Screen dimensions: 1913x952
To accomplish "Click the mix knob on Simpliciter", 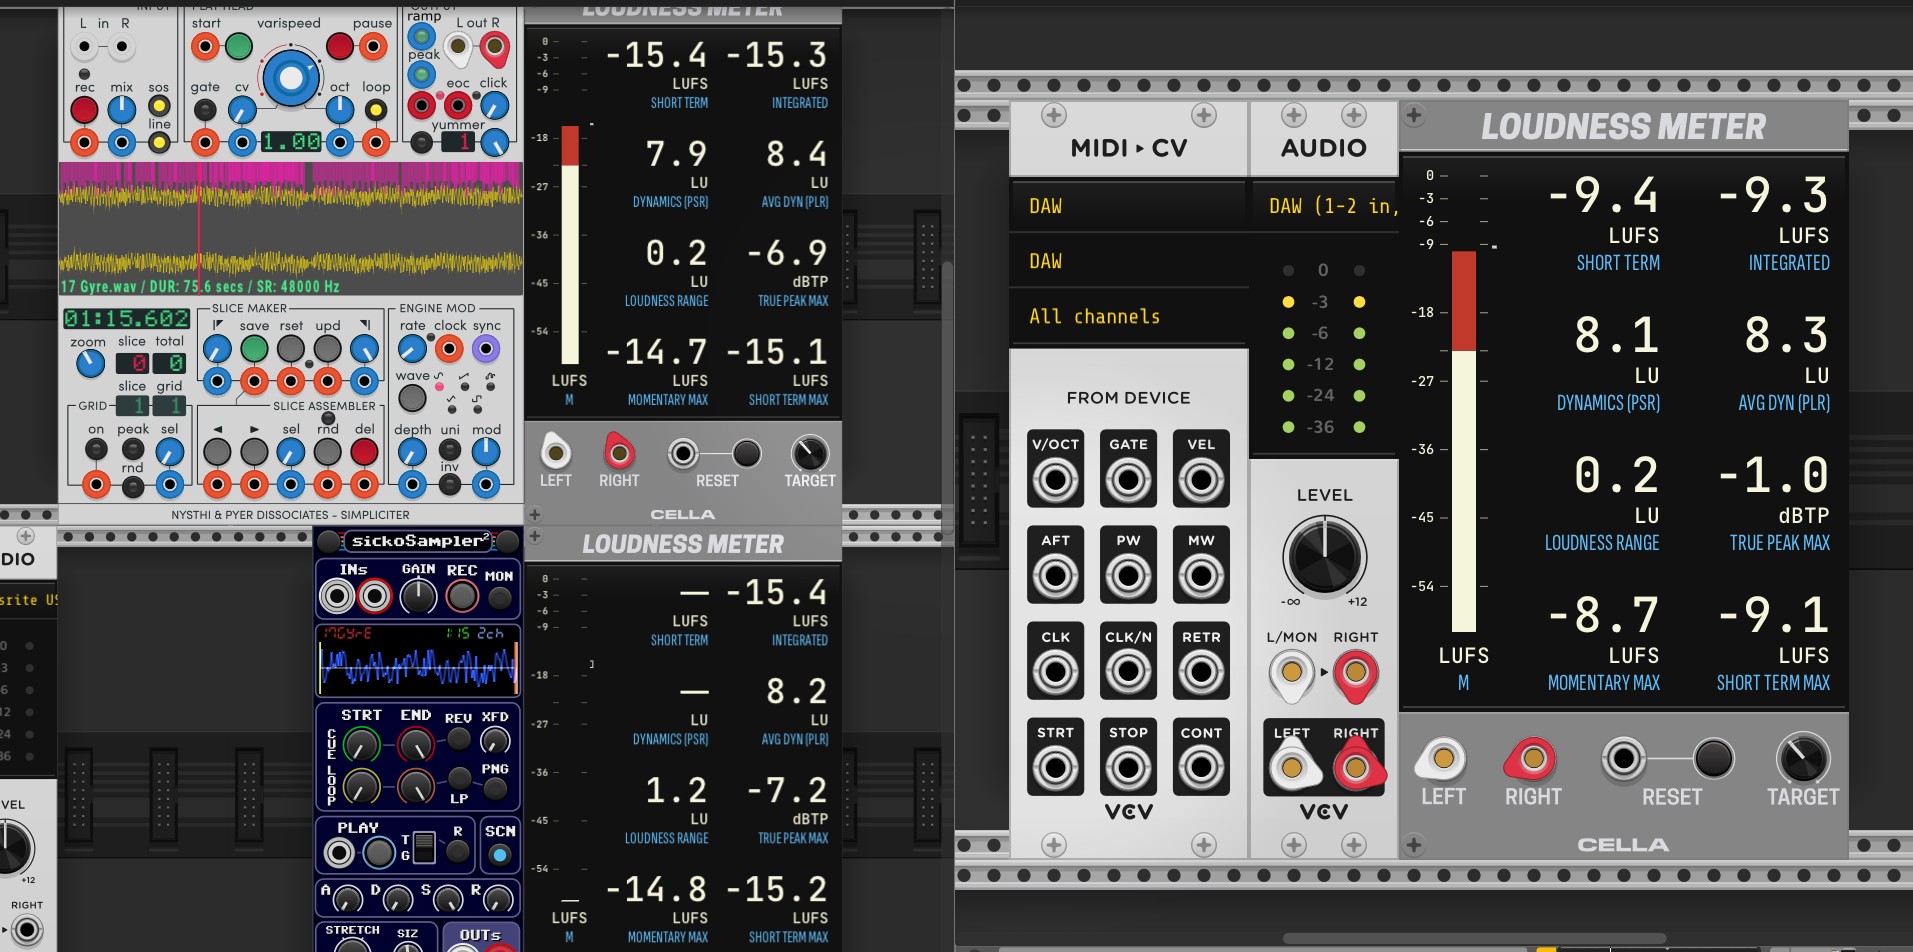I will pyautogui.click(x=121, y=109).
